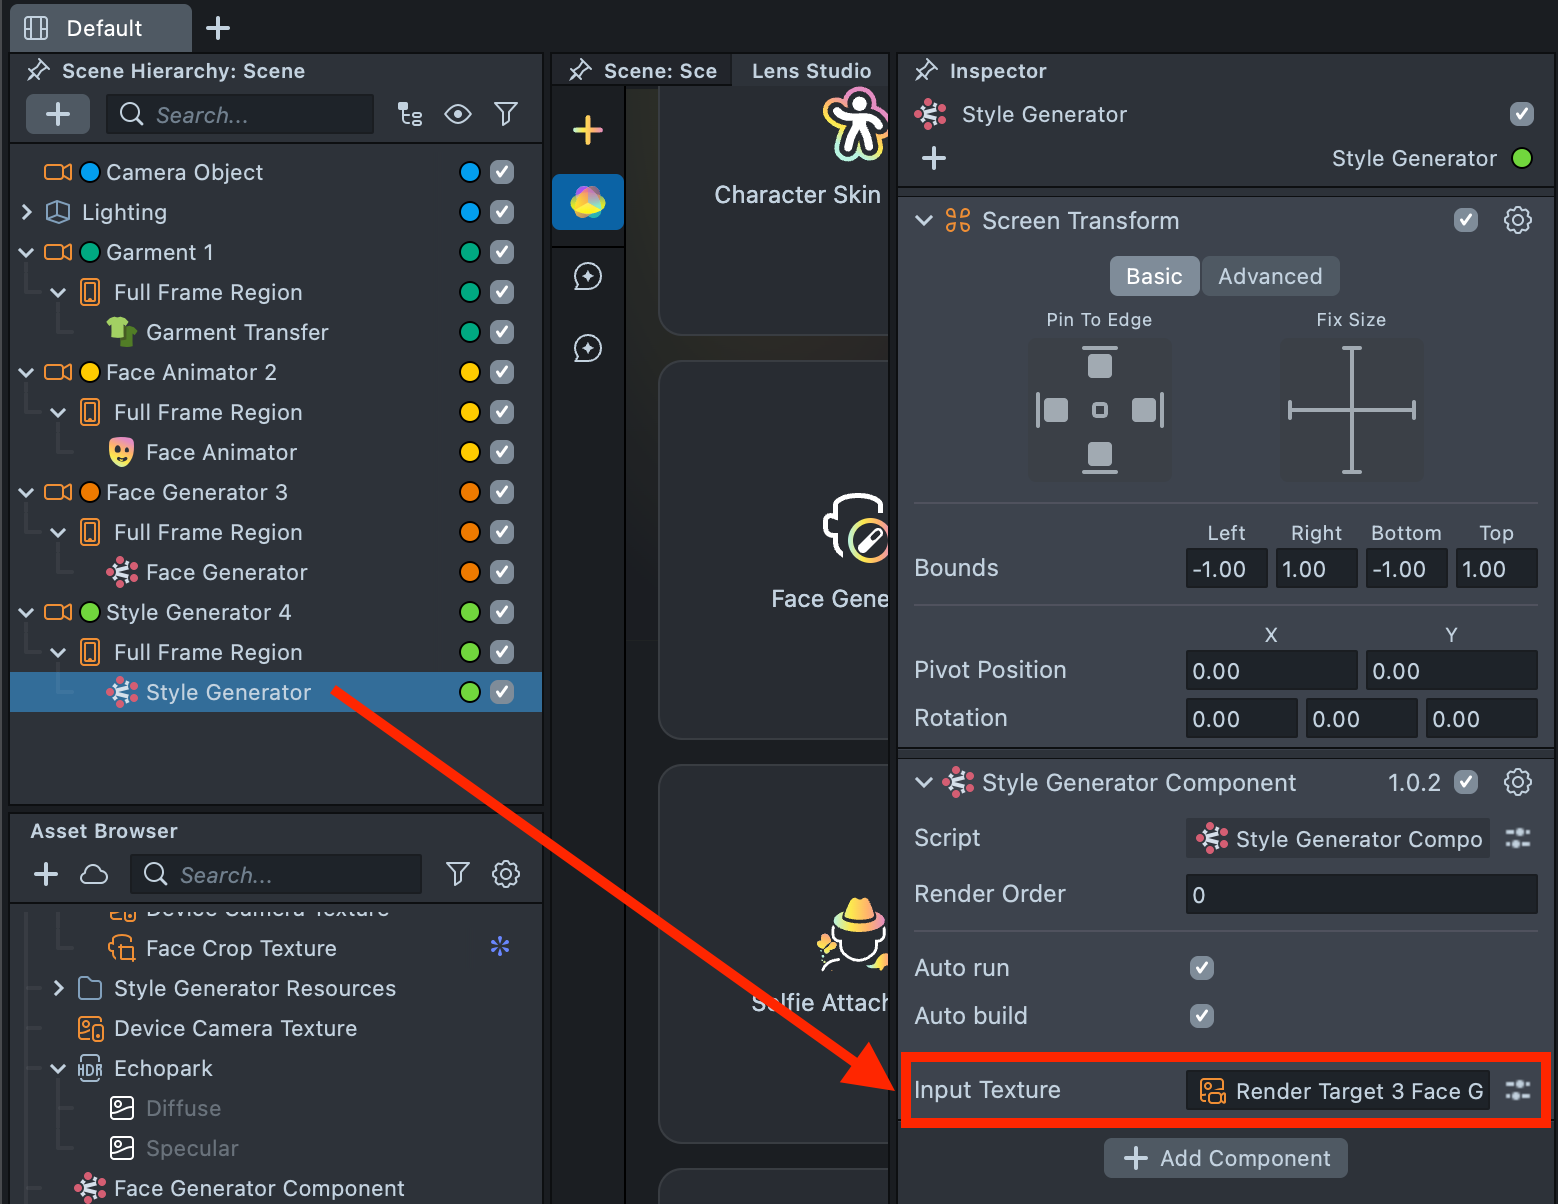Click the Script field options icon
Viewport: 1558px width, 1204px height.
pos(1518,838)
